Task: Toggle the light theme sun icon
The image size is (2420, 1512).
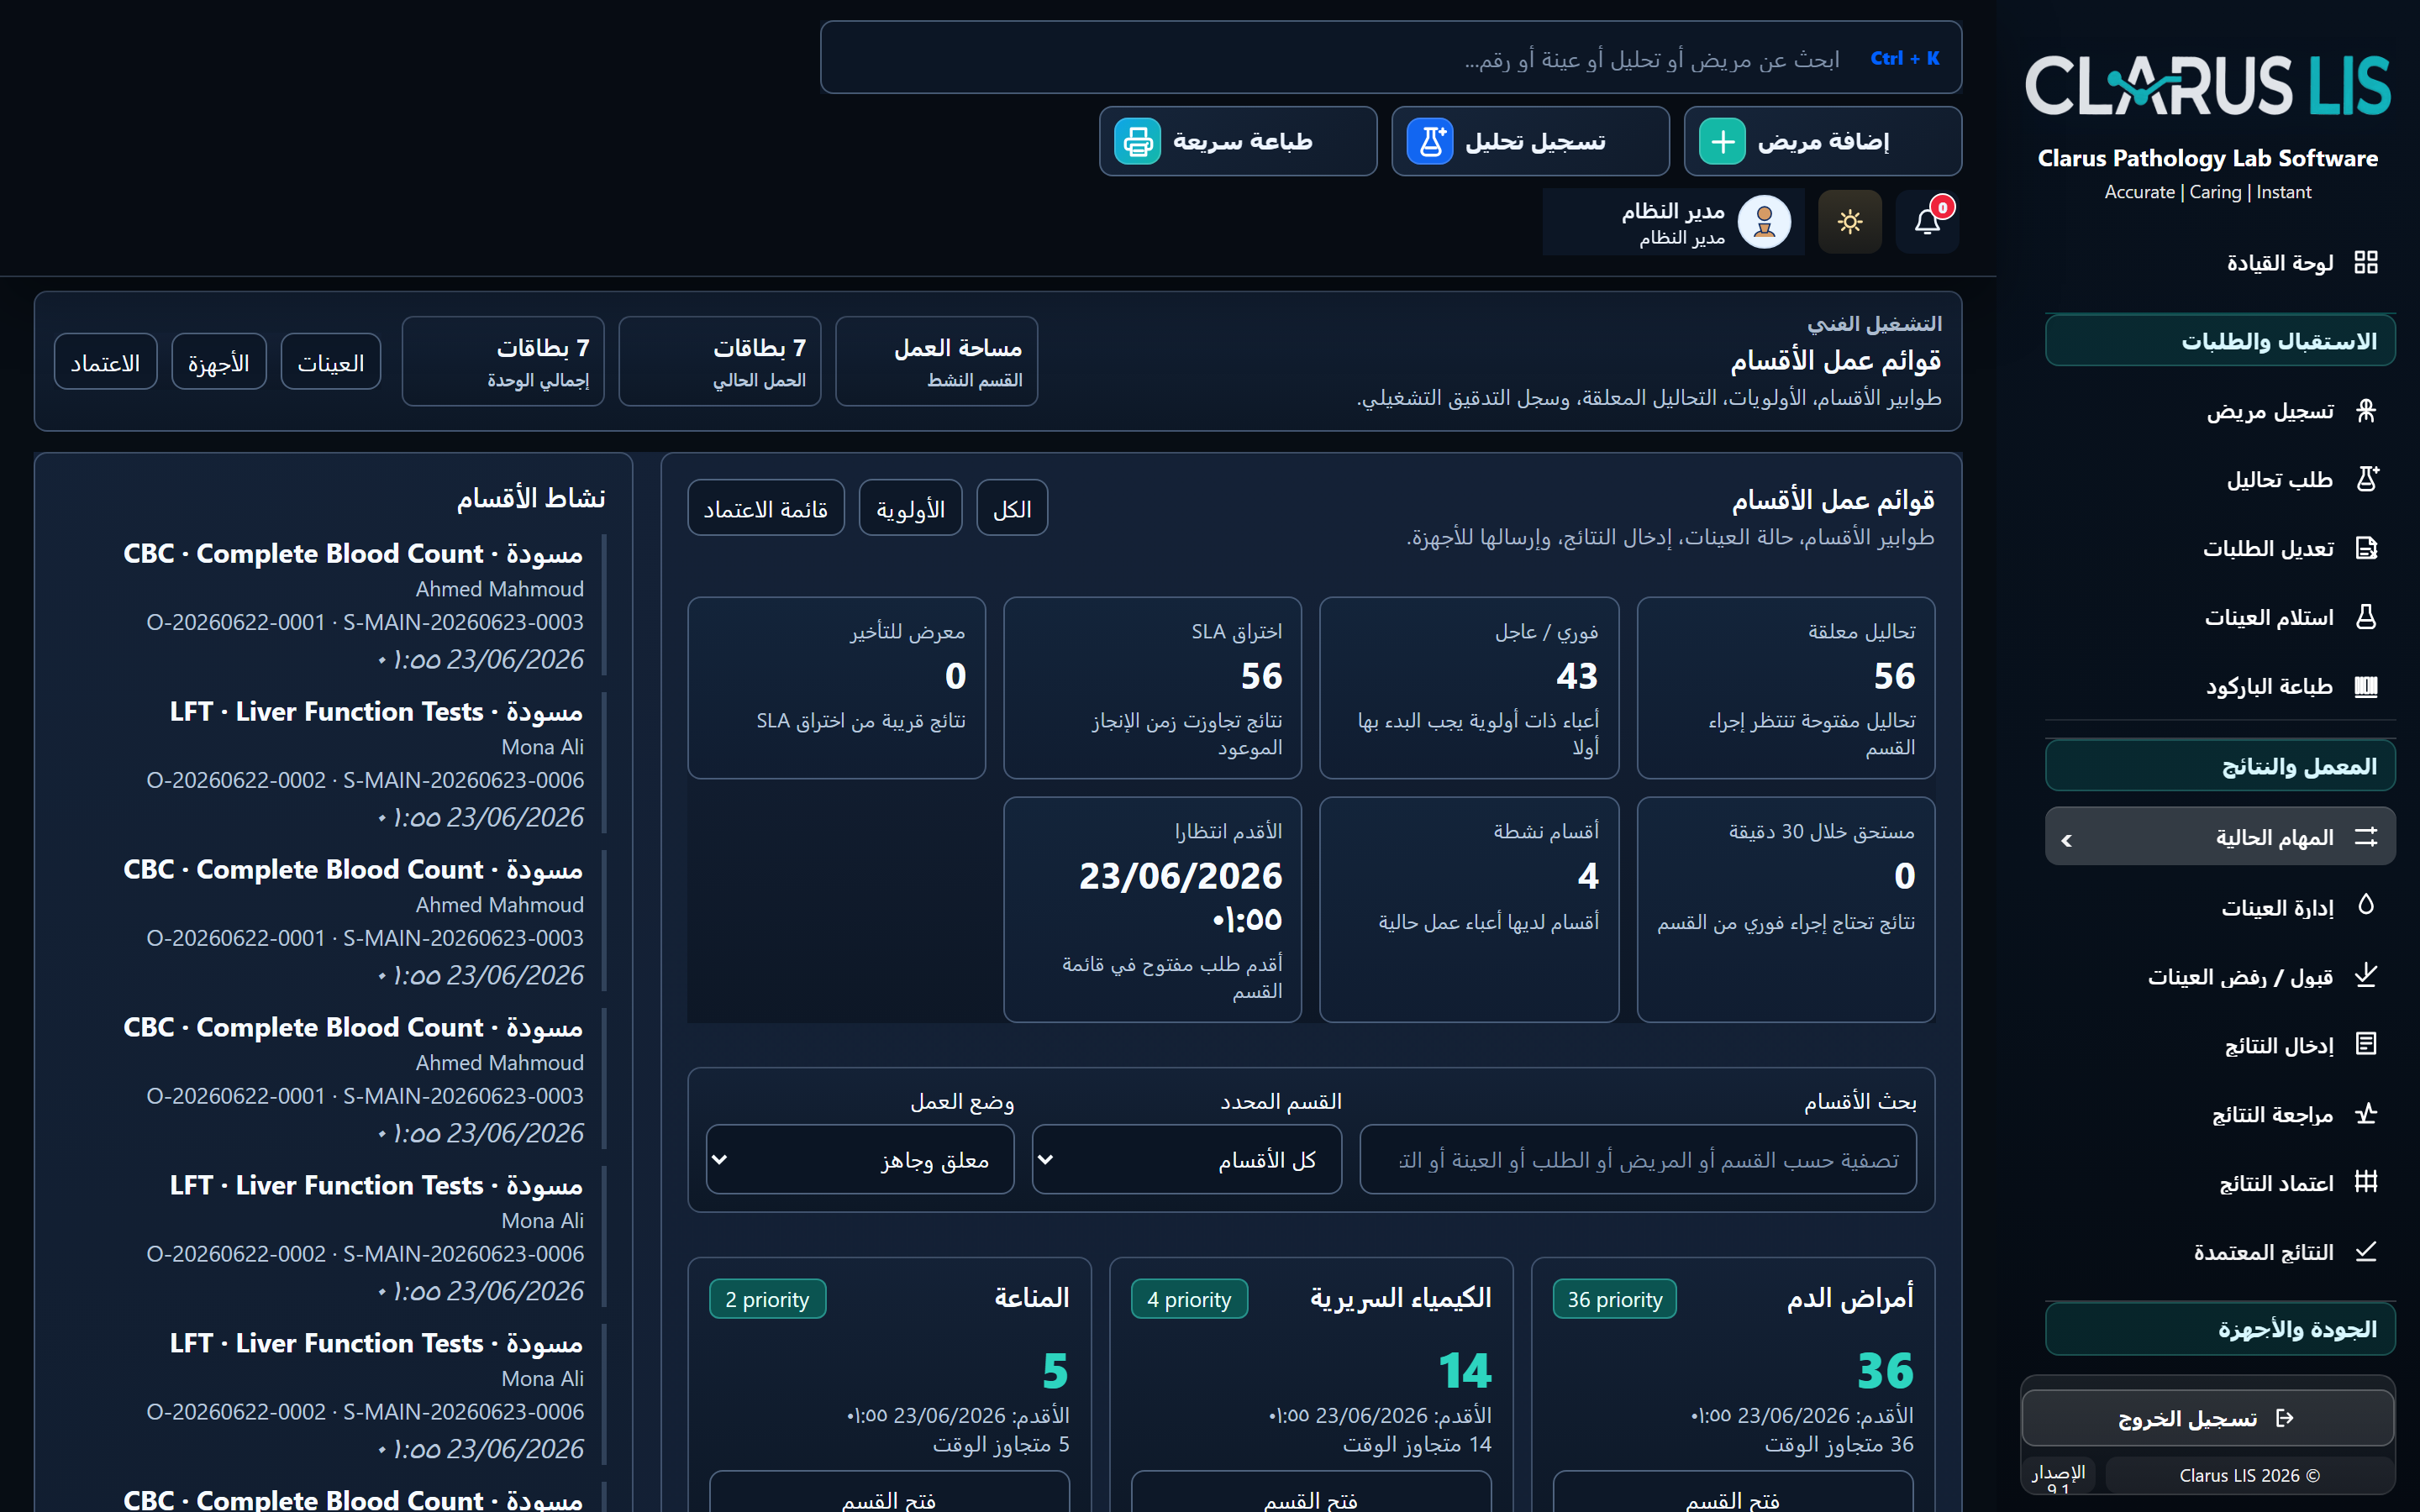Action: 1850,222
